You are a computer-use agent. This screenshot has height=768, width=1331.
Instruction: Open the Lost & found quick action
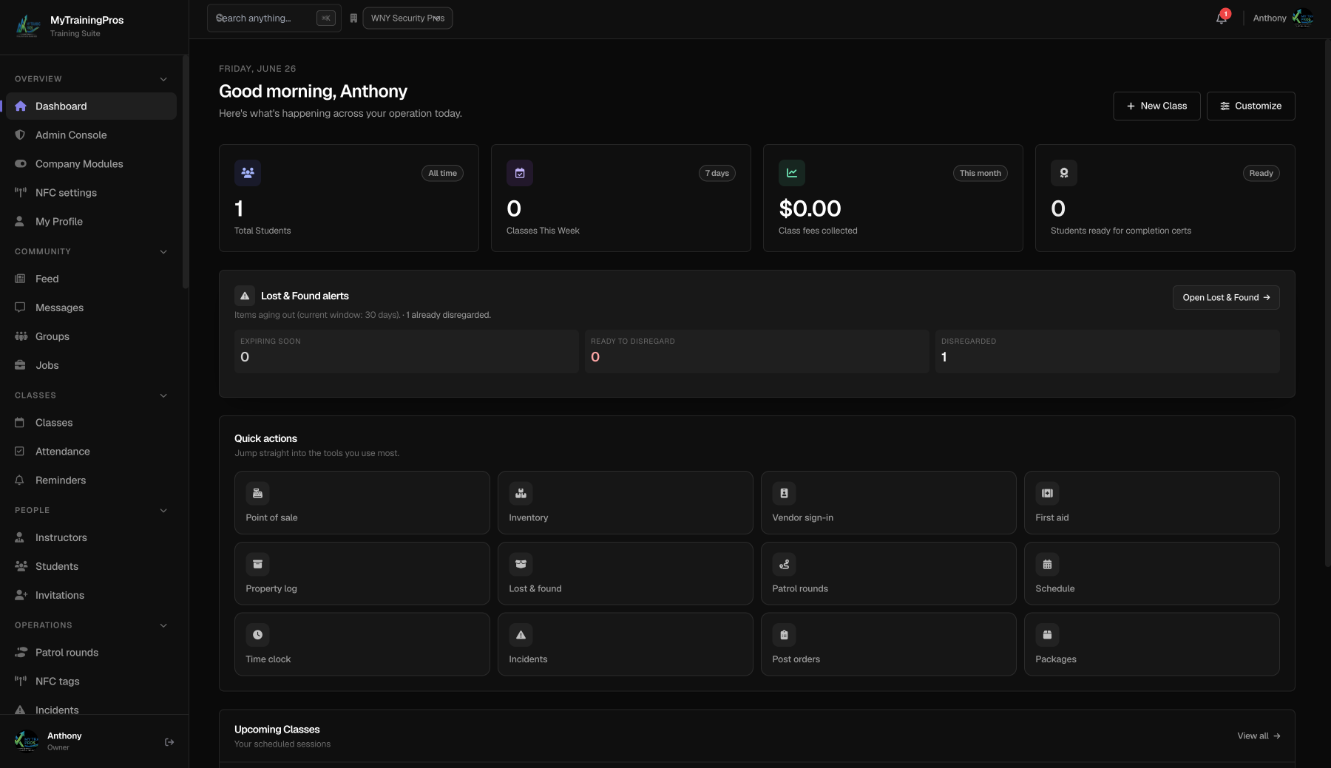pyautogui.click(x=625, y=574)
